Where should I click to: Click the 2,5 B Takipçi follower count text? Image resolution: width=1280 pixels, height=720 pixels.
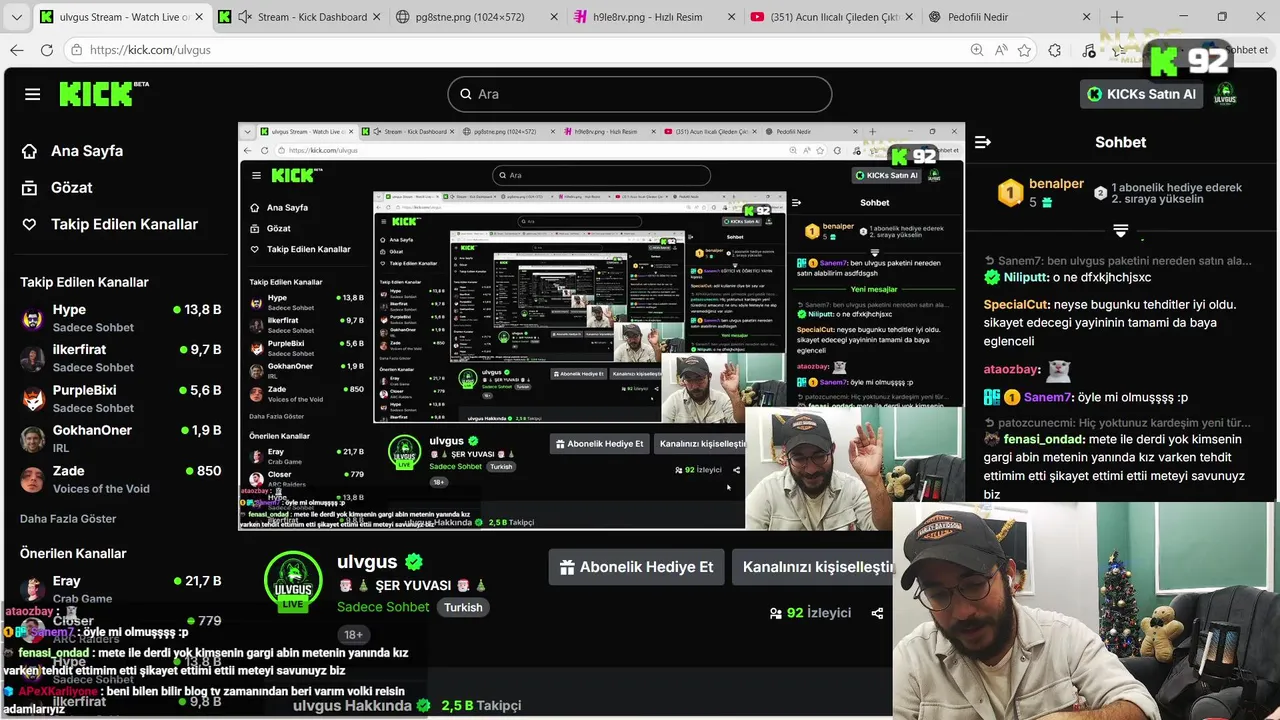[x=481, y=705]
